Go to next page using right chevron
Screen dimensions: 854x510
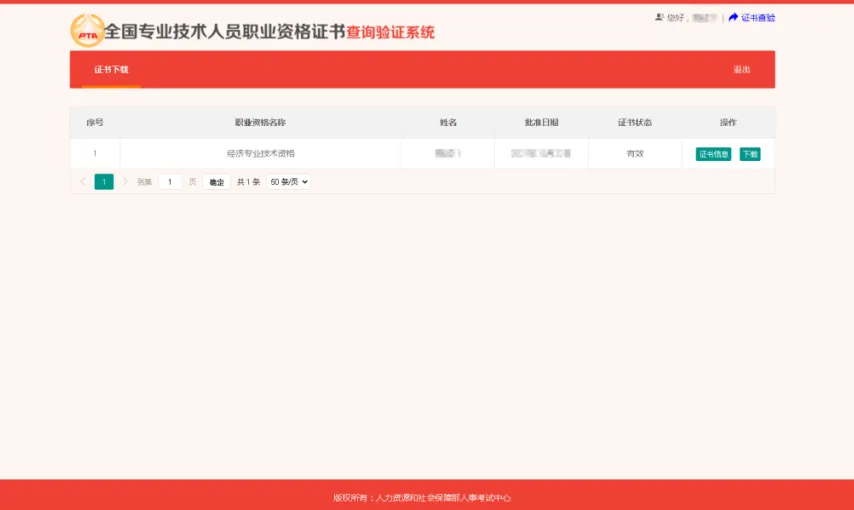pyautogui.click(x=125, y=182)
